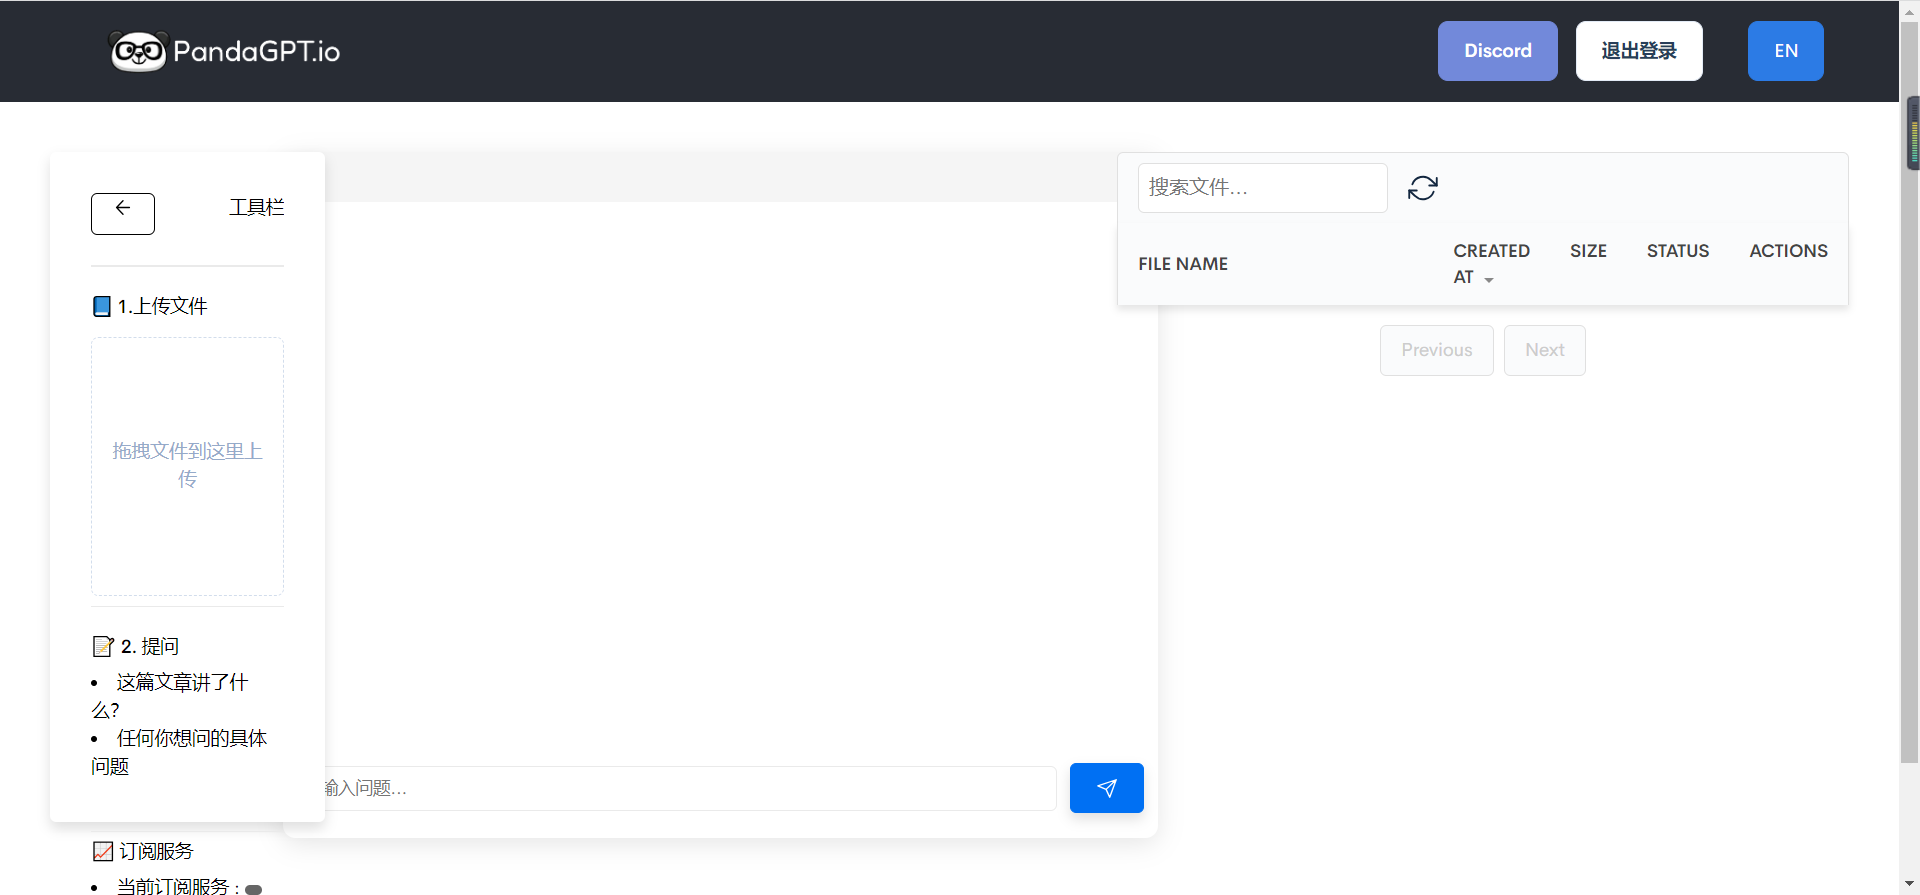Click the notepad icon beside 提问
The width and height of the screenshot is (1920, 895).
(103, 647)
